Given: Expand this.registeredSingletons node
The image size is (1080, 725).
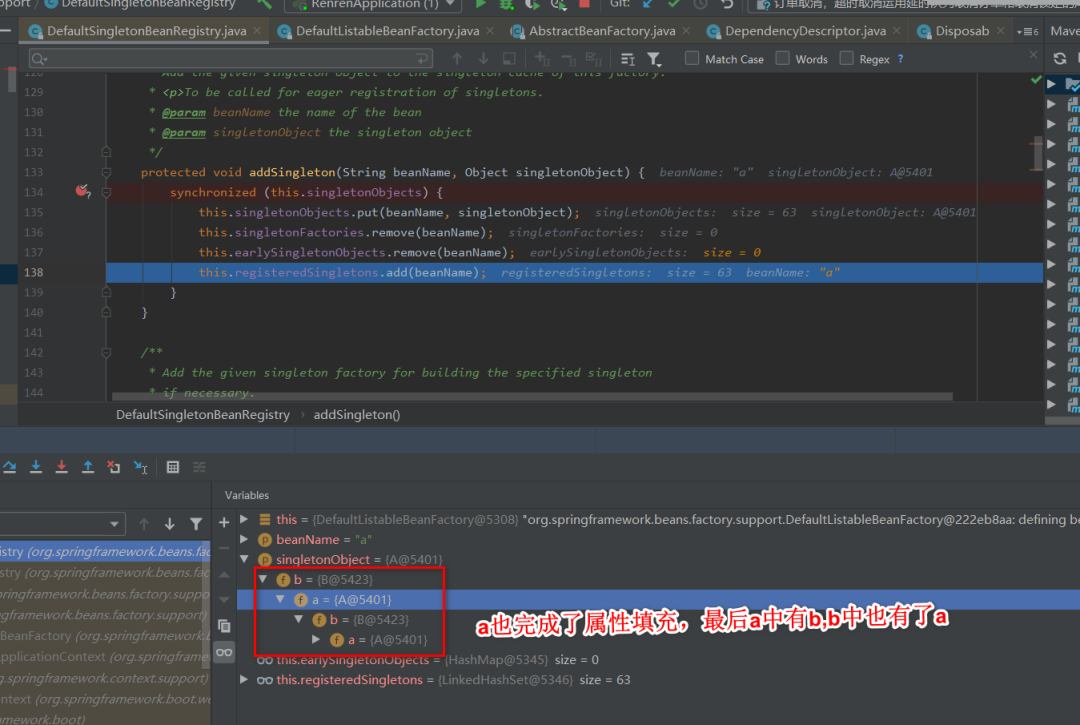Looking at the screenshot, I should (246, 680).
